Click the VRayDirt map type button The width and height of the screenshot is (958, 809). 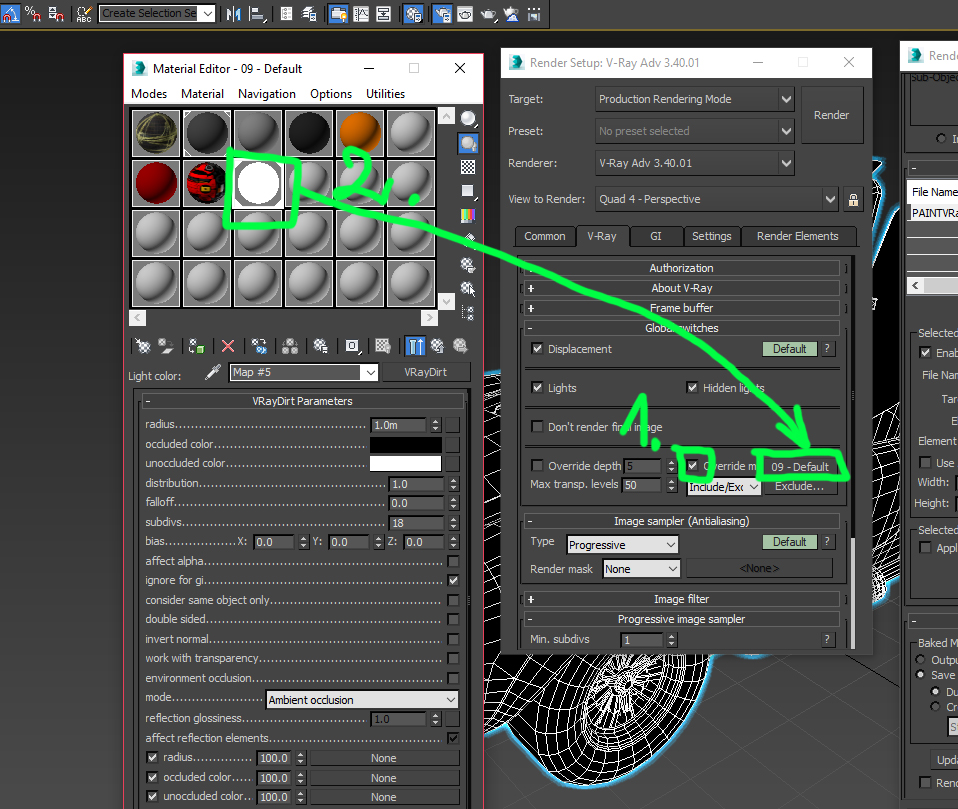coord(423,372)
